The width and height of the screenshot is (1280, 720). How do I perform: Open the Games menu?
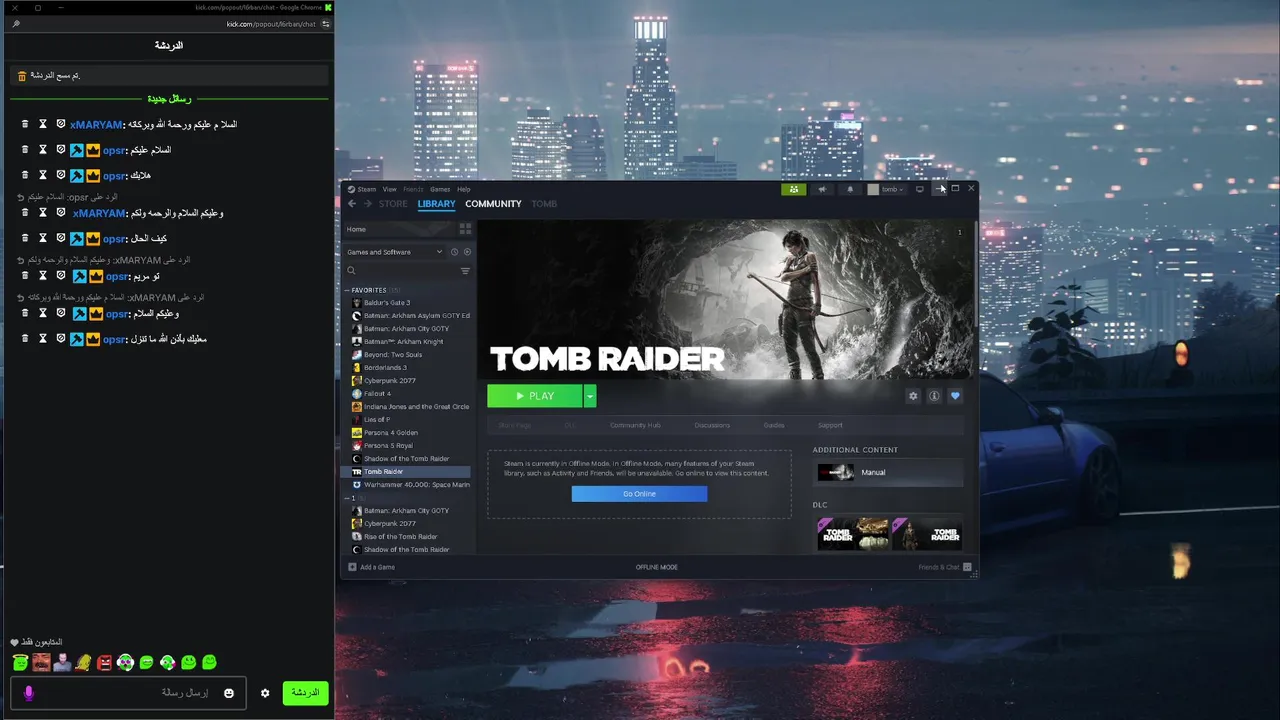click(x=440, y=189)
